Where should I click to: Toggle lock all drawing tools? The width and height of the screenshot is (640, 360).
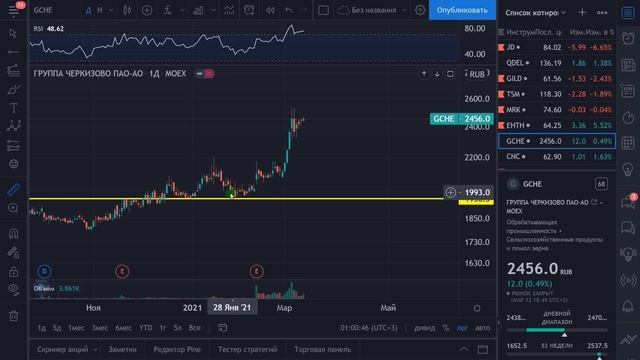(13, 271)
